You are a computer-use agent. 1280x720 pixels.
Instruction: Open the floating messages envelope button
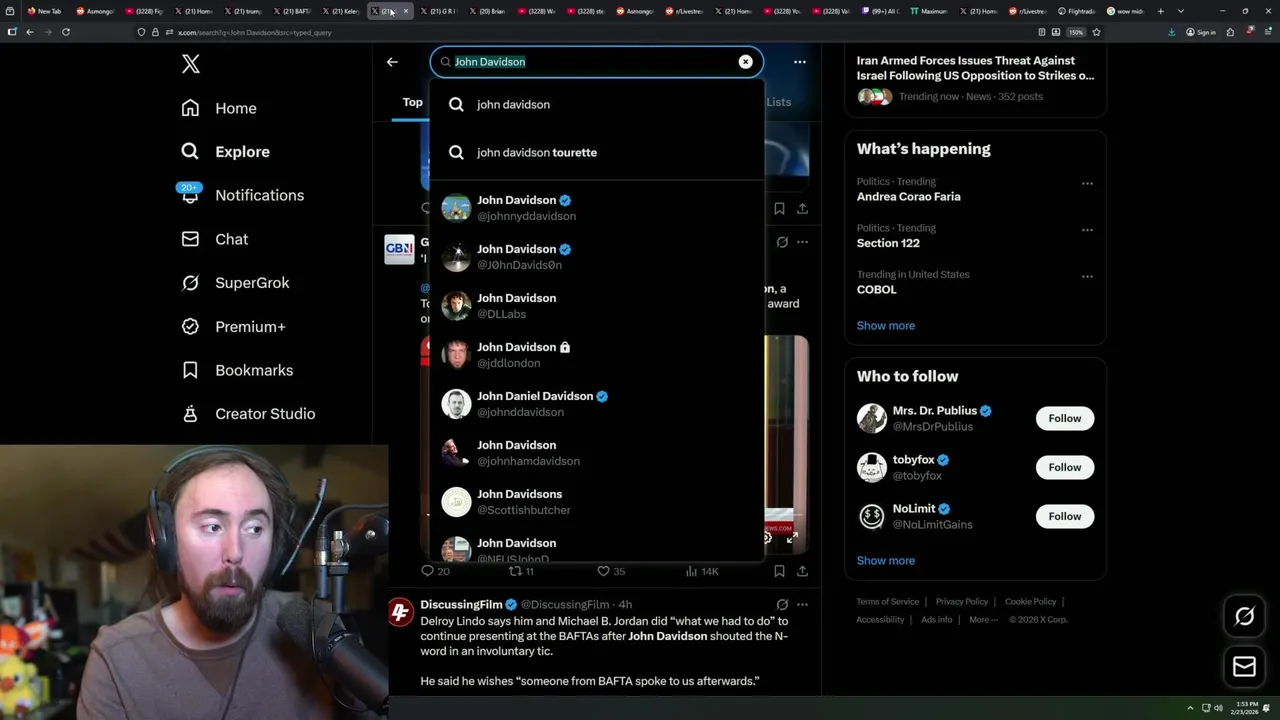1244,667
